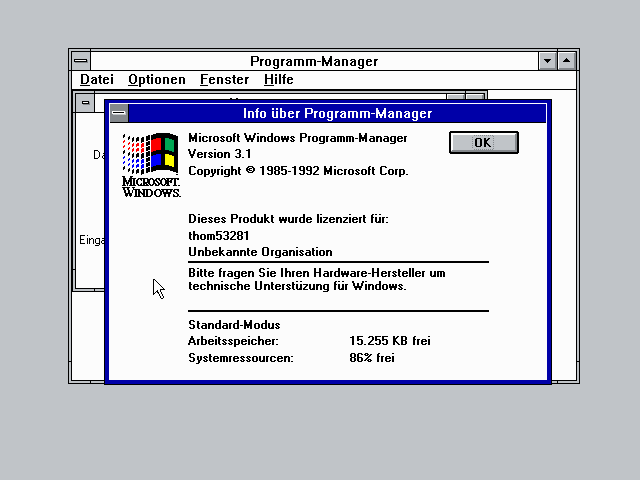Click the Copyright 1985-1992 Microsoft Corp. line
This screenshot has width=640, height=480.
(298, 171)
